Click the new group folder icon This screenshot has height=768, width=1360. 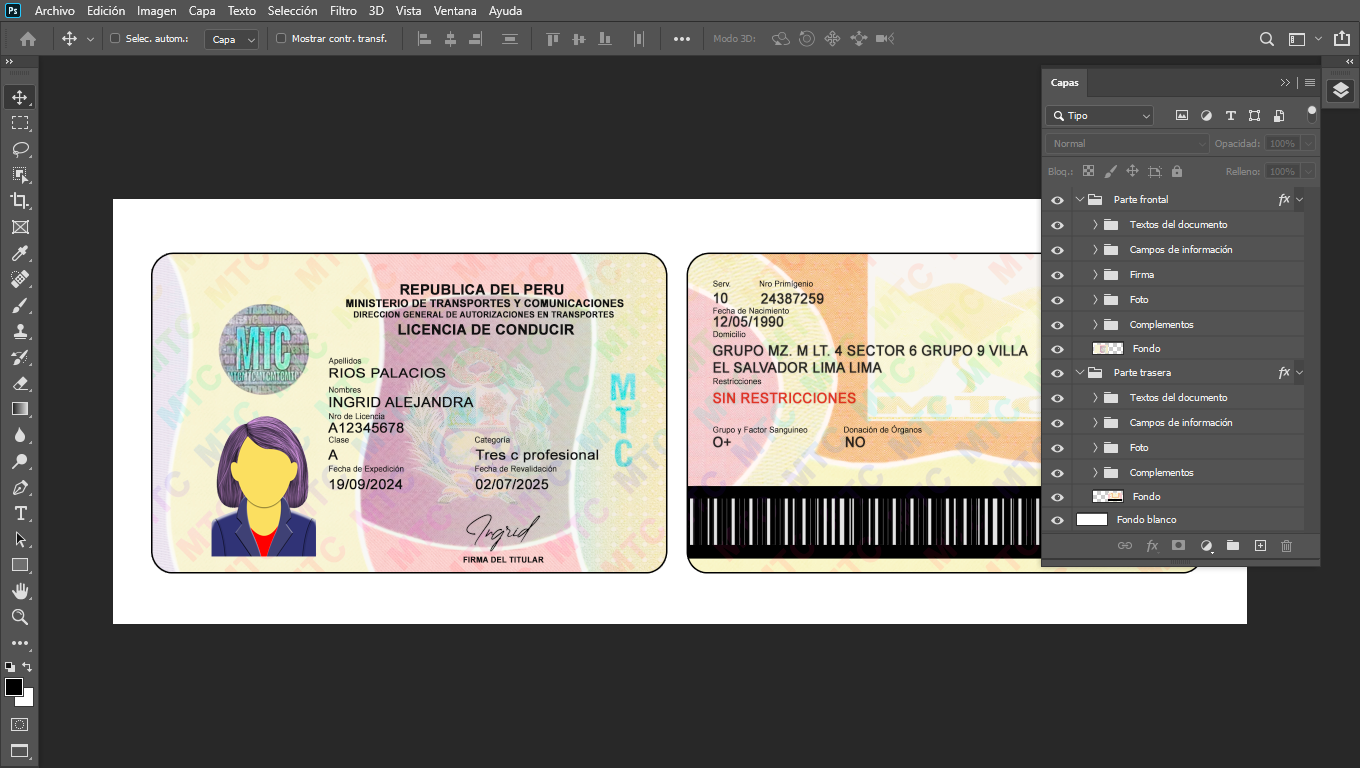pos(1233,546)
